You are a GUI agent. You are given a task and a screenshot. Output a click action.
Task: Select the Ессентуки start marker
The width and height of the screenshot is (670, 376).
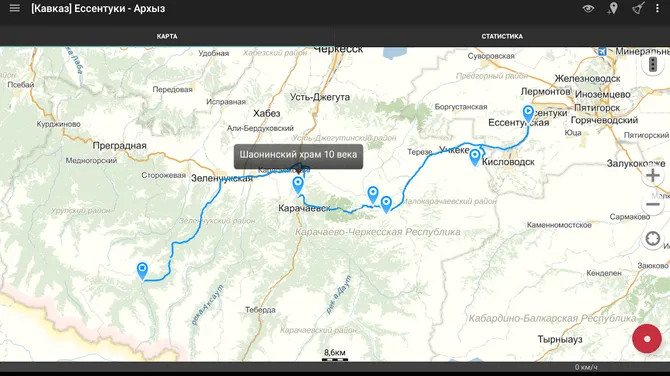point(528,115)
